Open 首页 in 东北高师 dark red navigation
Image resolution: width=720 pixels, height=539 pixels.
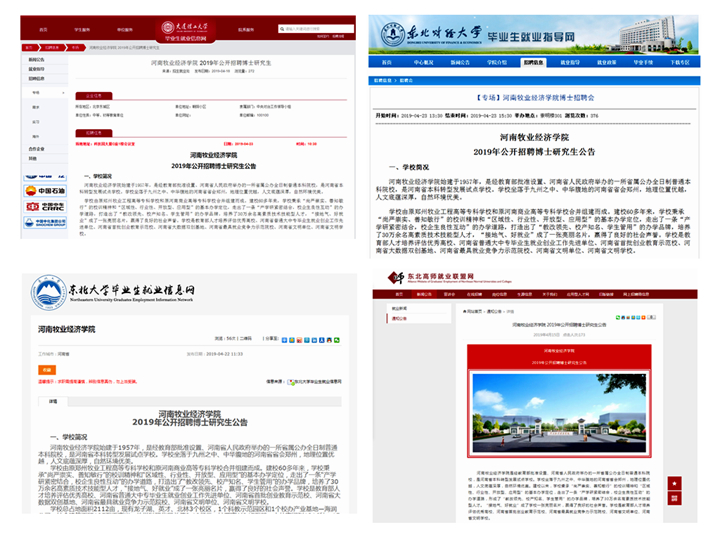399,294
